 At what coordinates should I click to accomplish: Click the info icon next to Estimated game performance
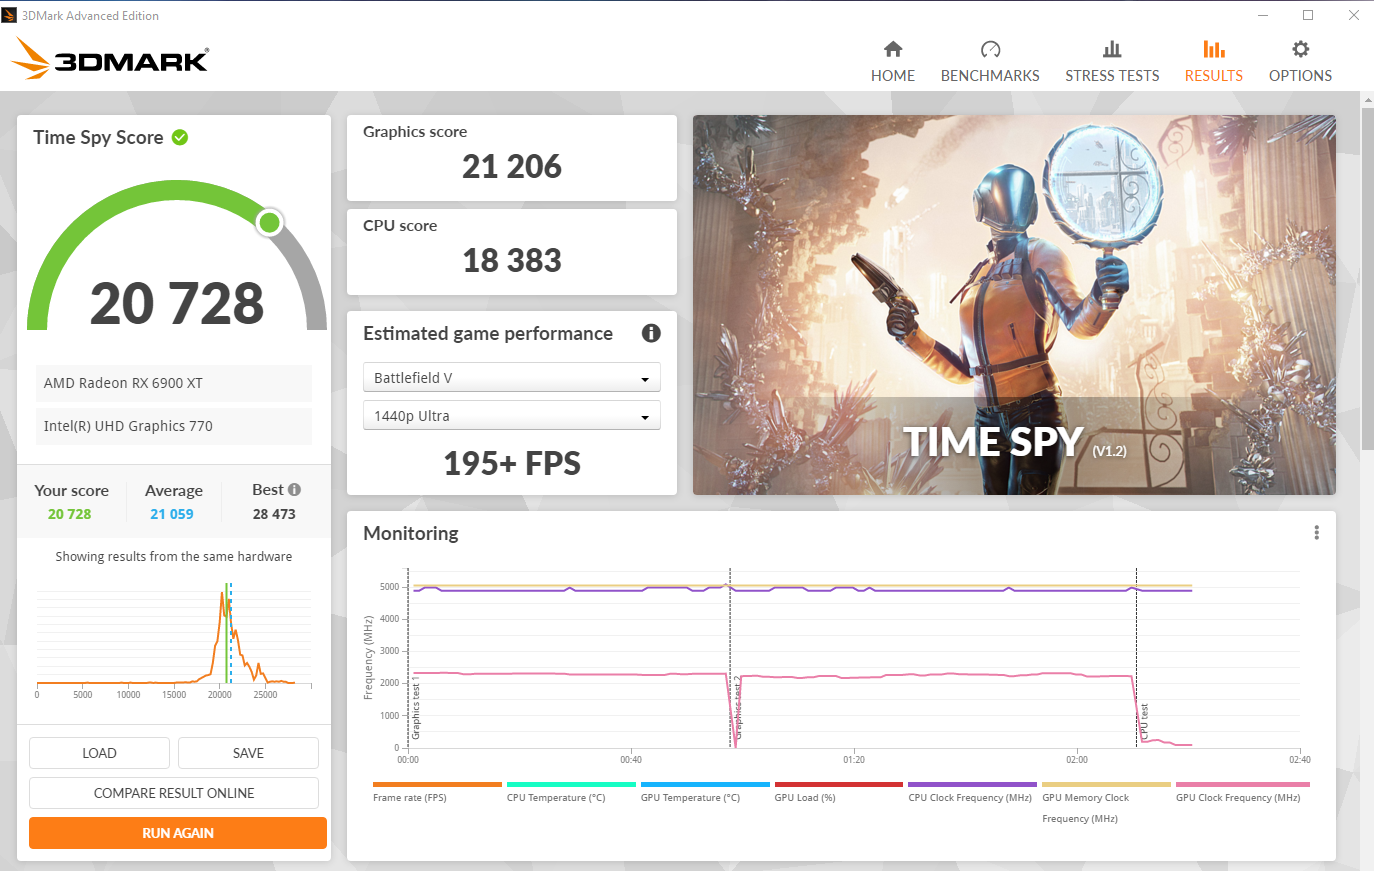tap(651, 333)
